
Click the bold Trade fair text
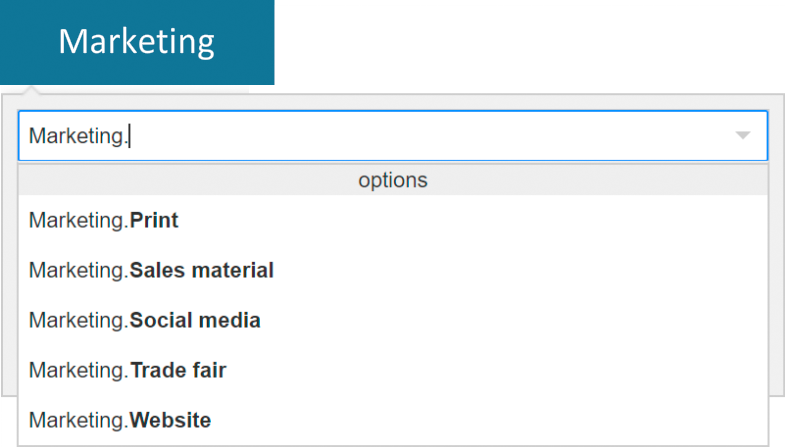pyautogui.click(x=178, y=371)
